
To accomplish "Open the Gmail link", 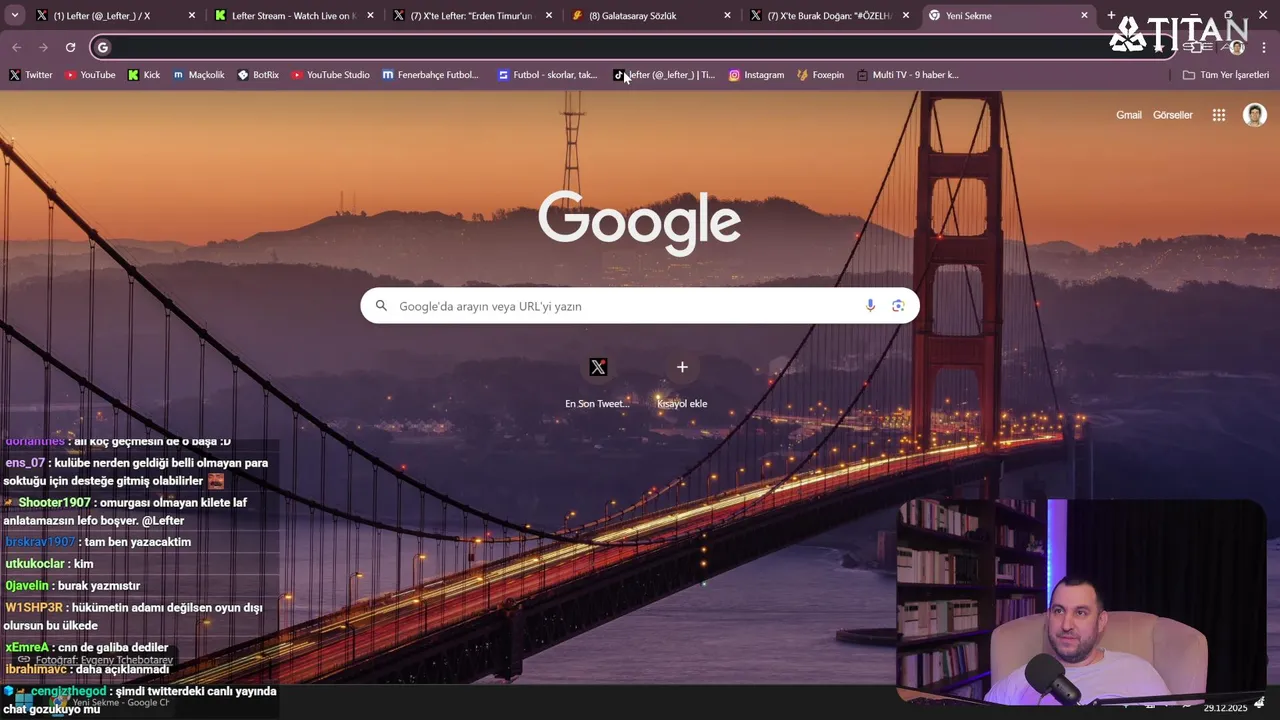I will [x=1128, y=115].
